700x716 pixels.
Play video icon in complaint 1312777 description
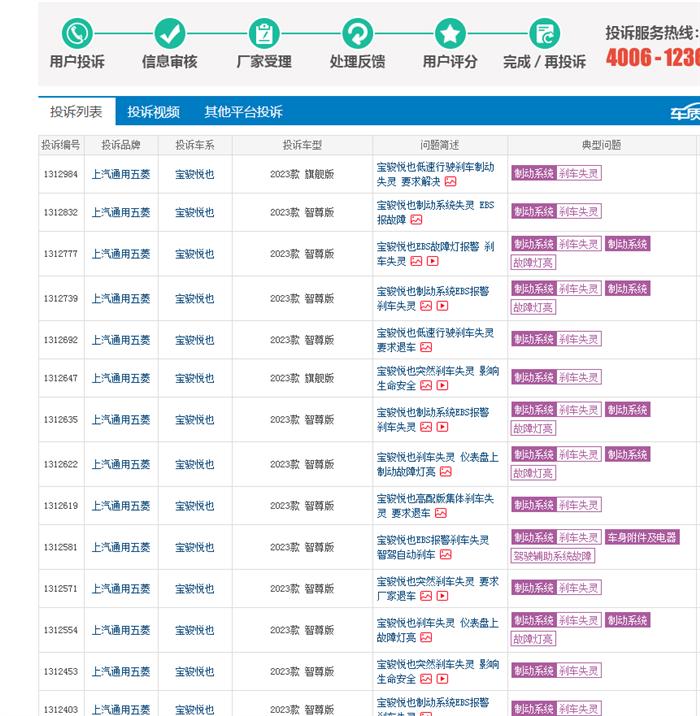432,261
